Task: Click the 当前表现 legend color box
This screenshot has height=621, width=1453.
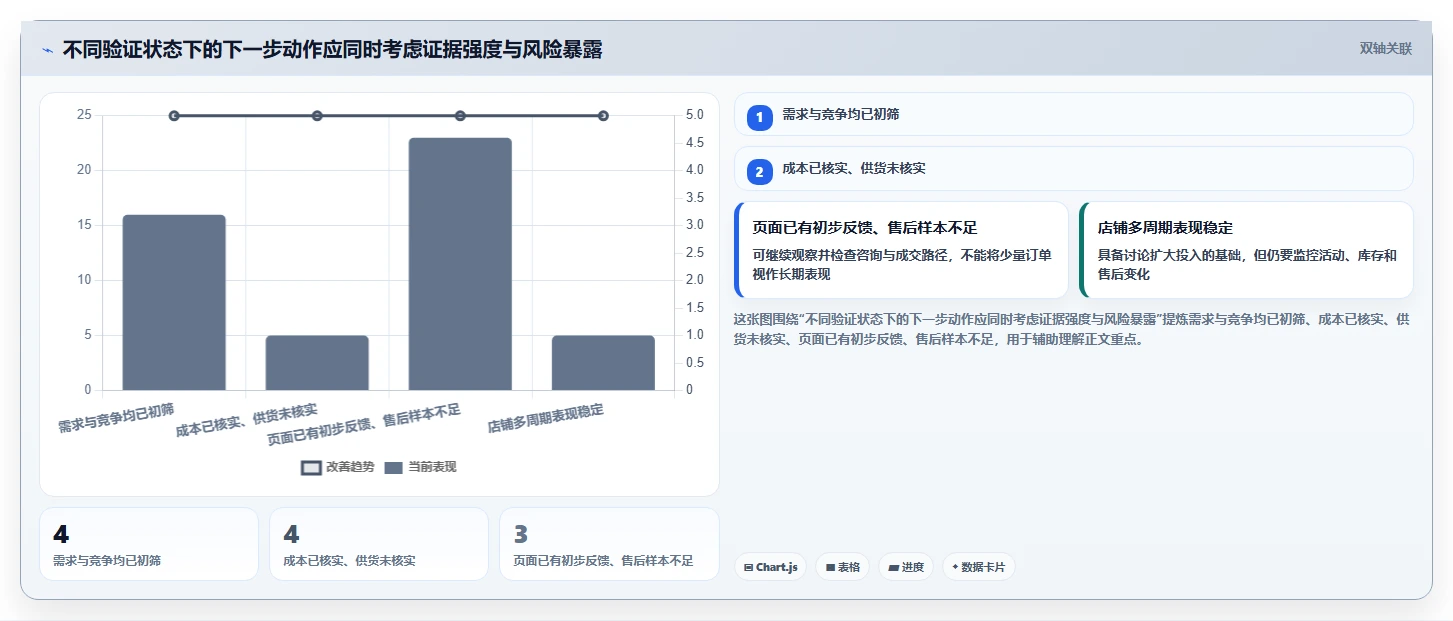Action: point(394,467)
